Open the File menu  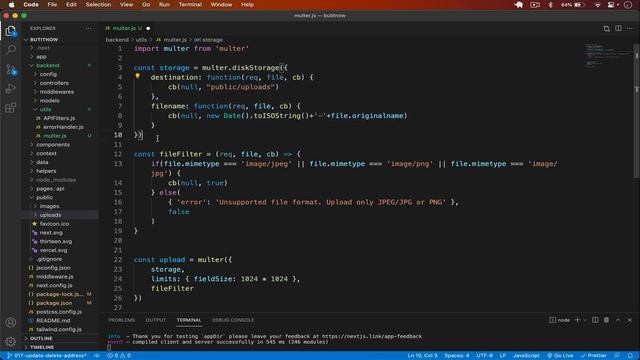point(52,4)
